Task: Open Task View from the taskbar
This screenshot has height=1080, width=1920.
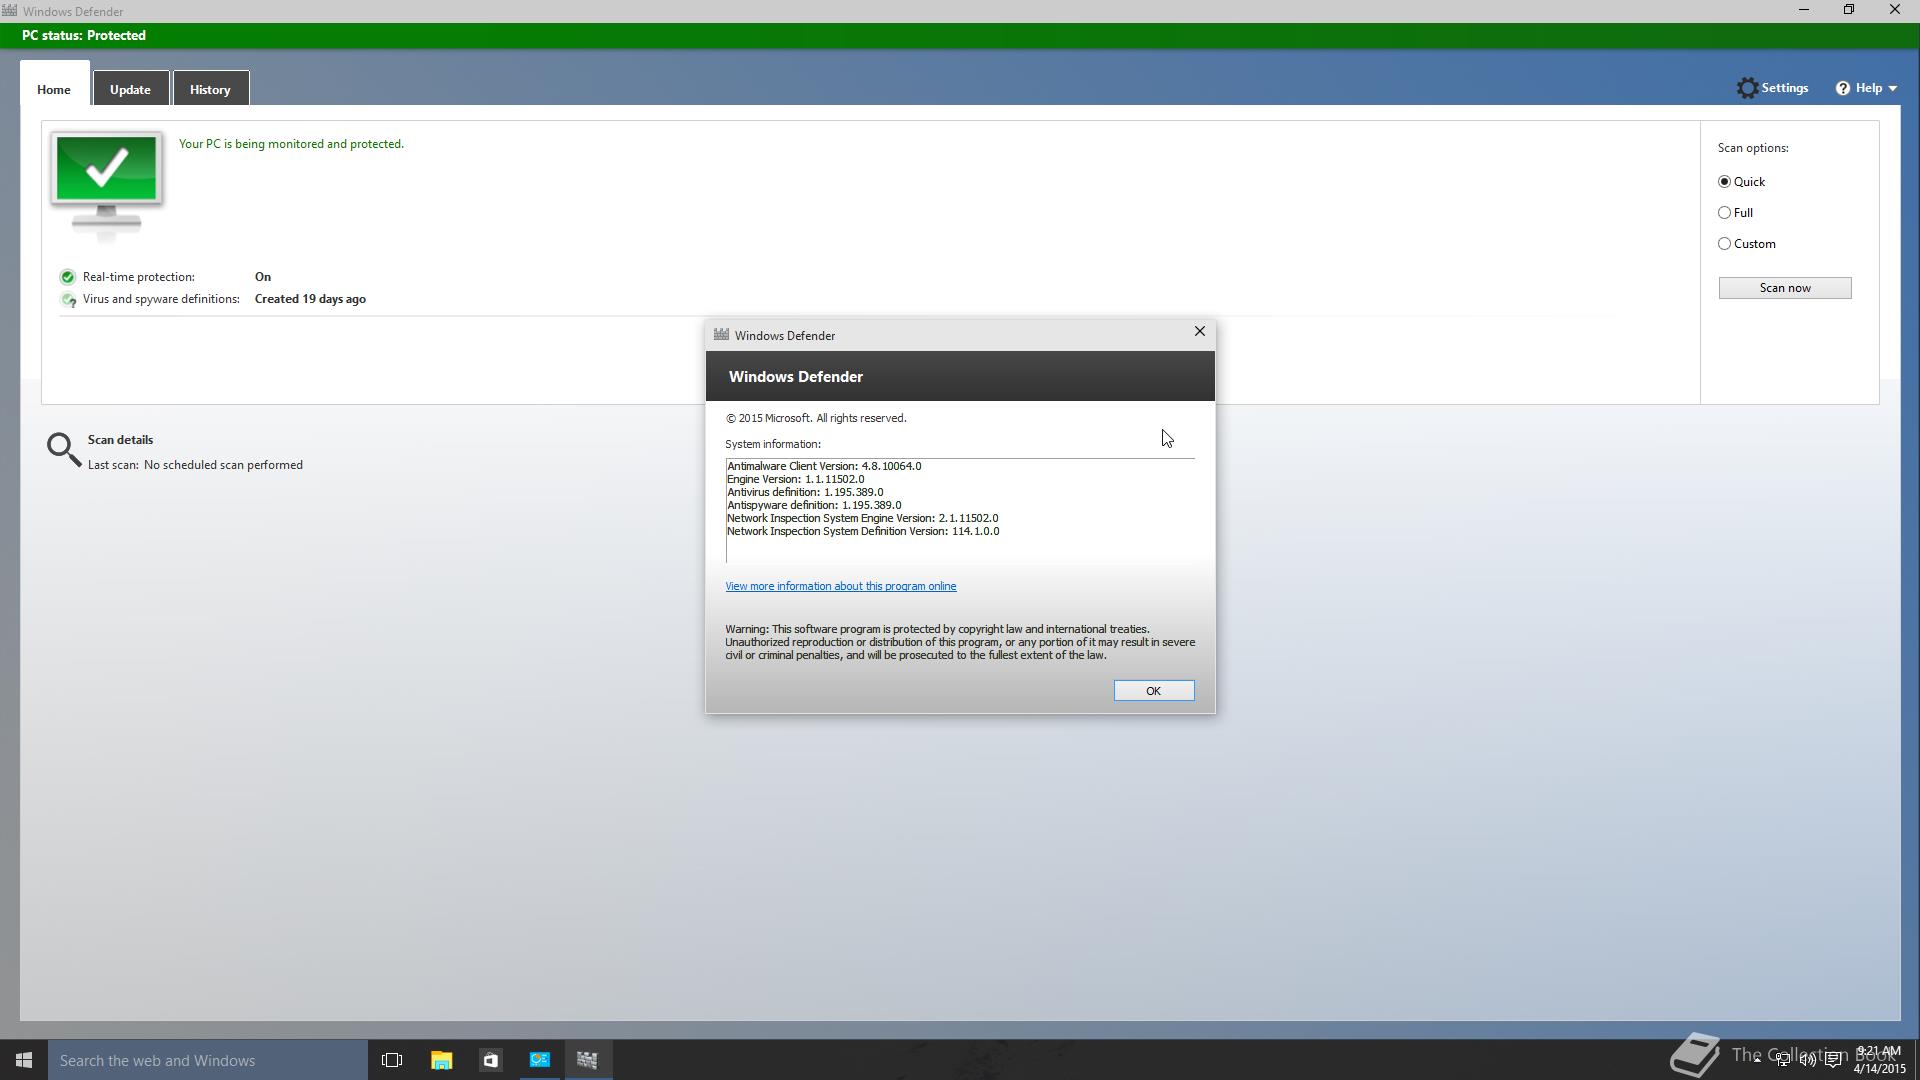Action: tap(392, 1060)
